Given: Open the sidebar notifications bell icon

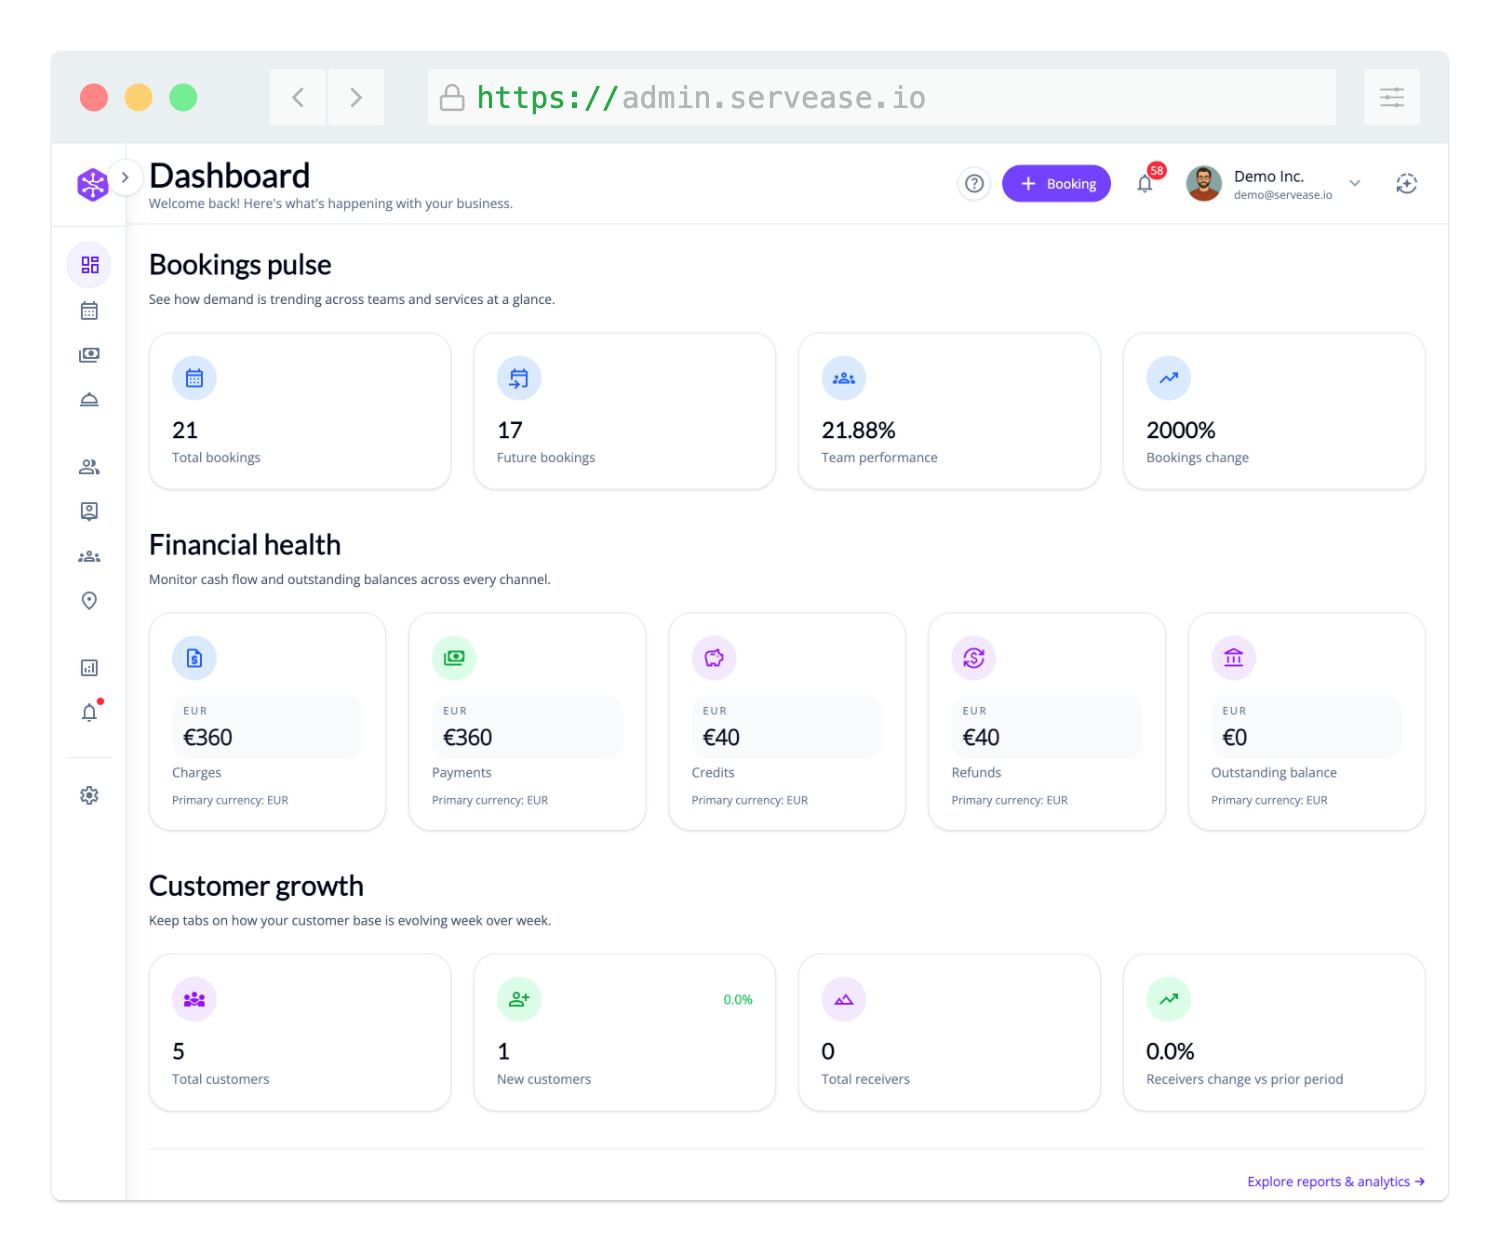Looking at the screenshot, I should click(89, 712).
